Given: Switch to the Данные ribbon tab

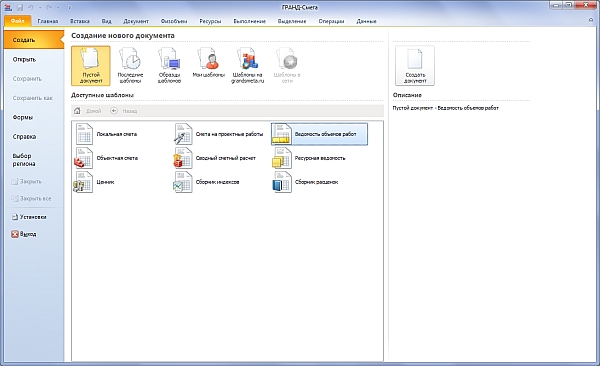Looking at the screenshot, I should pyautogui.click(x=367, y=21).
